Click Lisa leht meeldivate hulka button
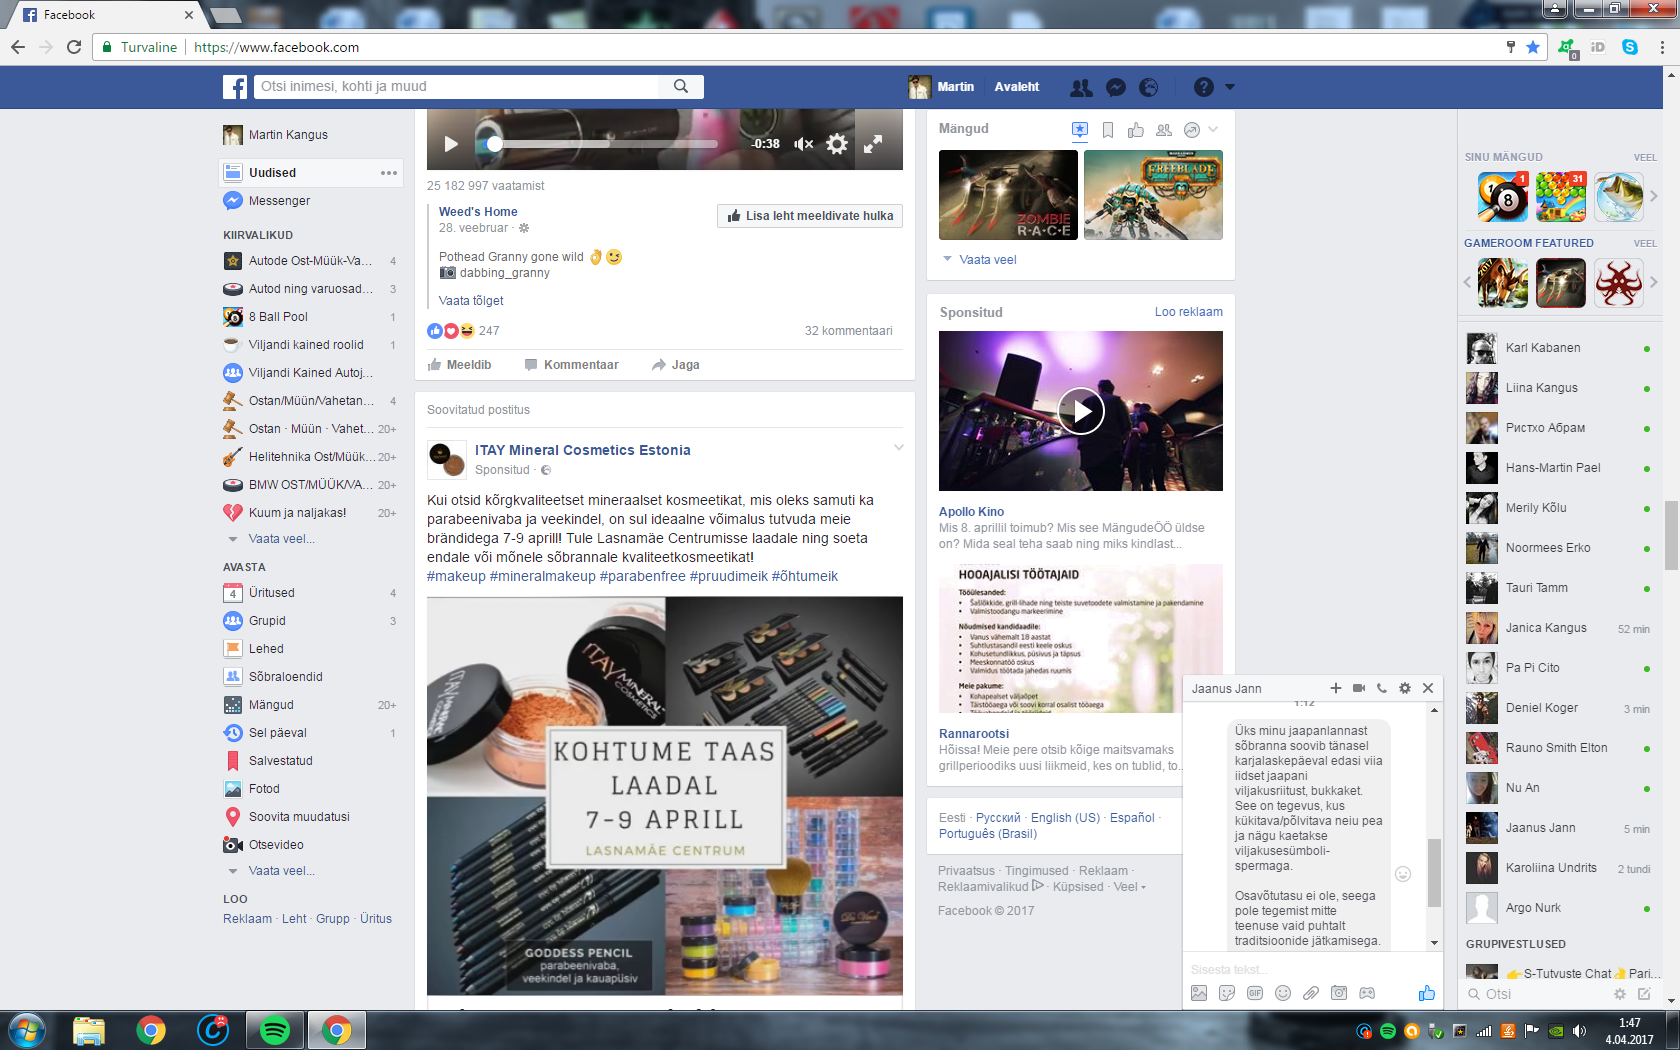The width and height of the screenshot is (1680, 1050). click(810, 216)
